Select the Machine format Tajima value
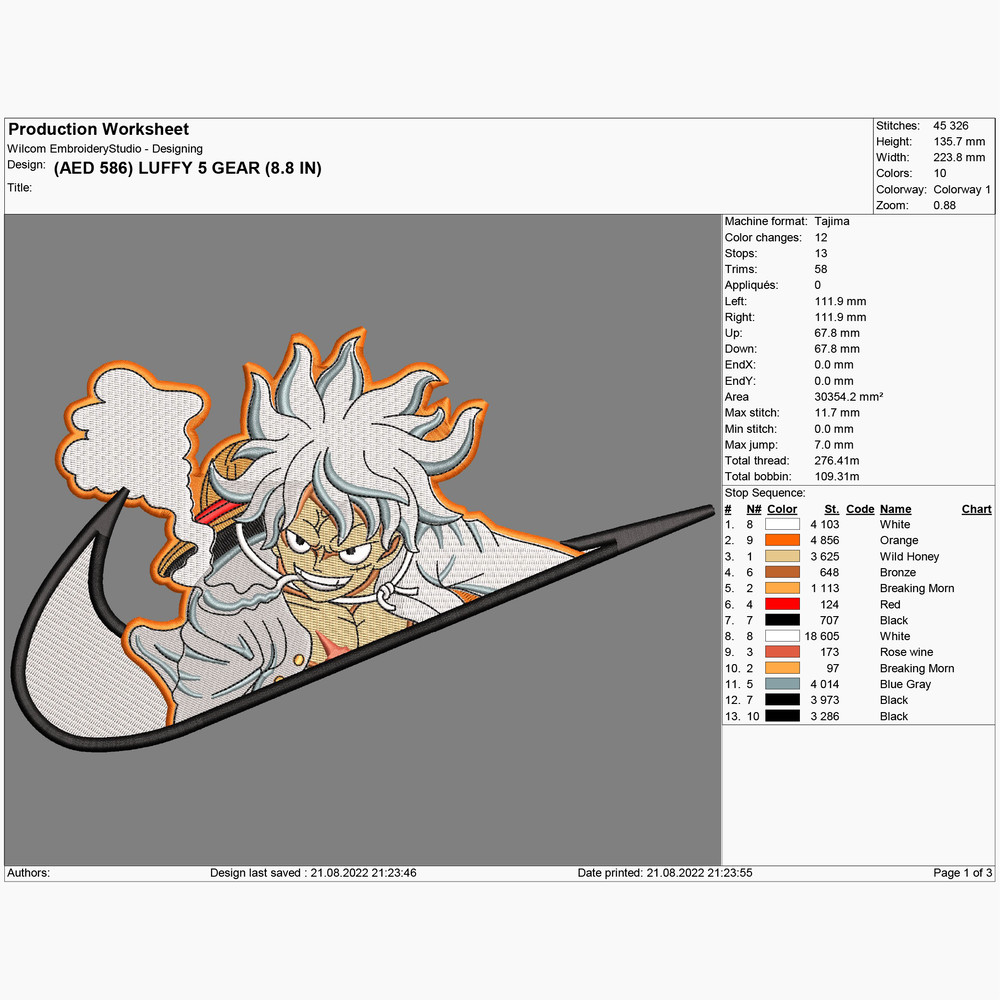The image size is (1000, 1000). 831,221
